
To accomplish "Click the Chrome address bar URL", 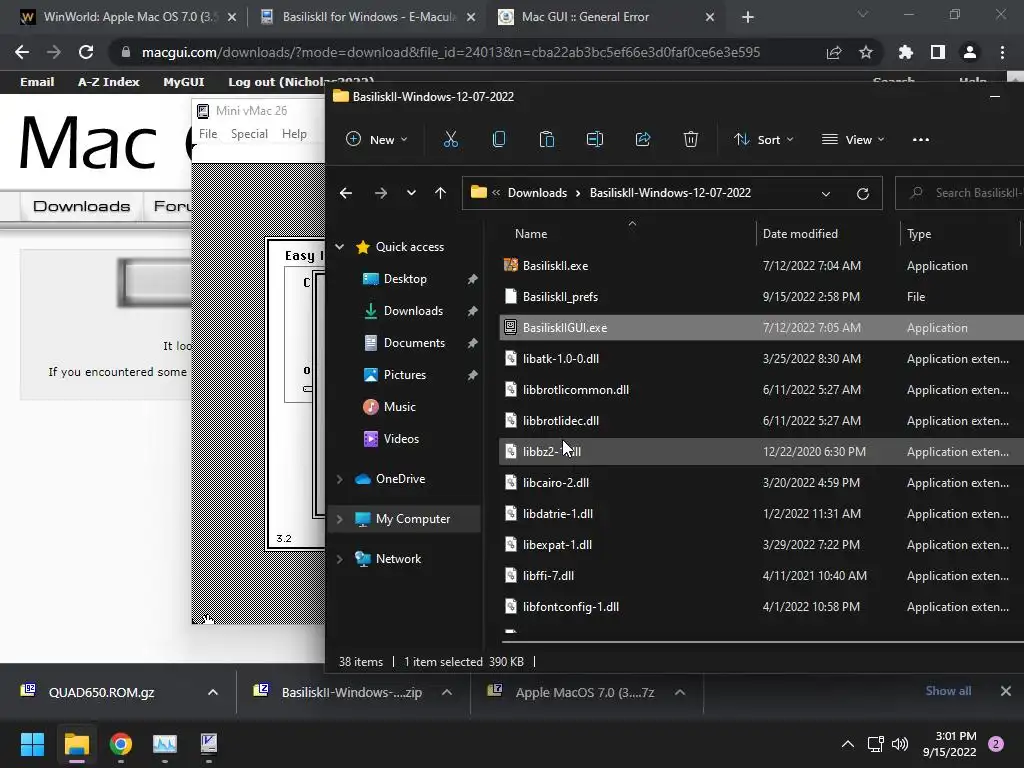I will click(x=451, y=52).
